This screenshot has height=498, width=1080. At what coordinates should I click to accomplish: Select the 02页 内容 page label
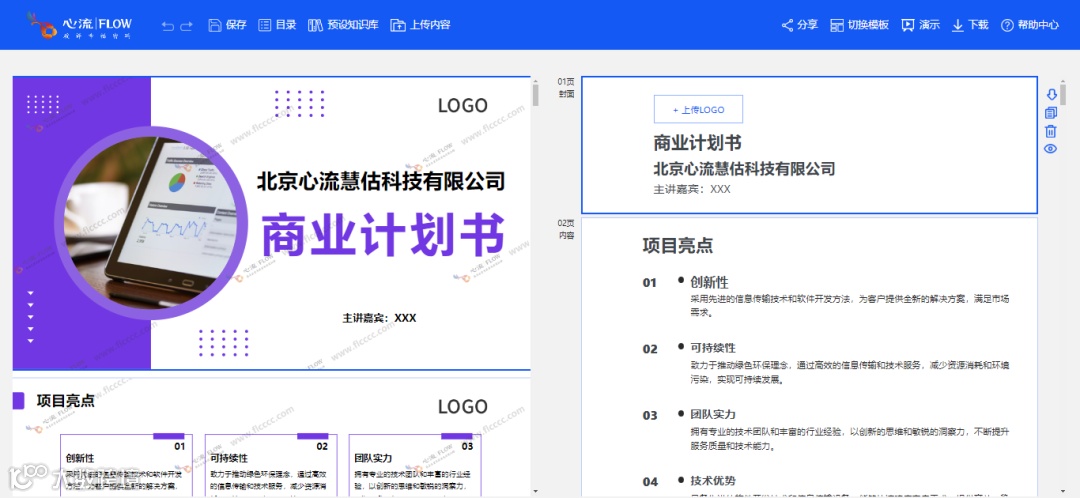[566, 229]
